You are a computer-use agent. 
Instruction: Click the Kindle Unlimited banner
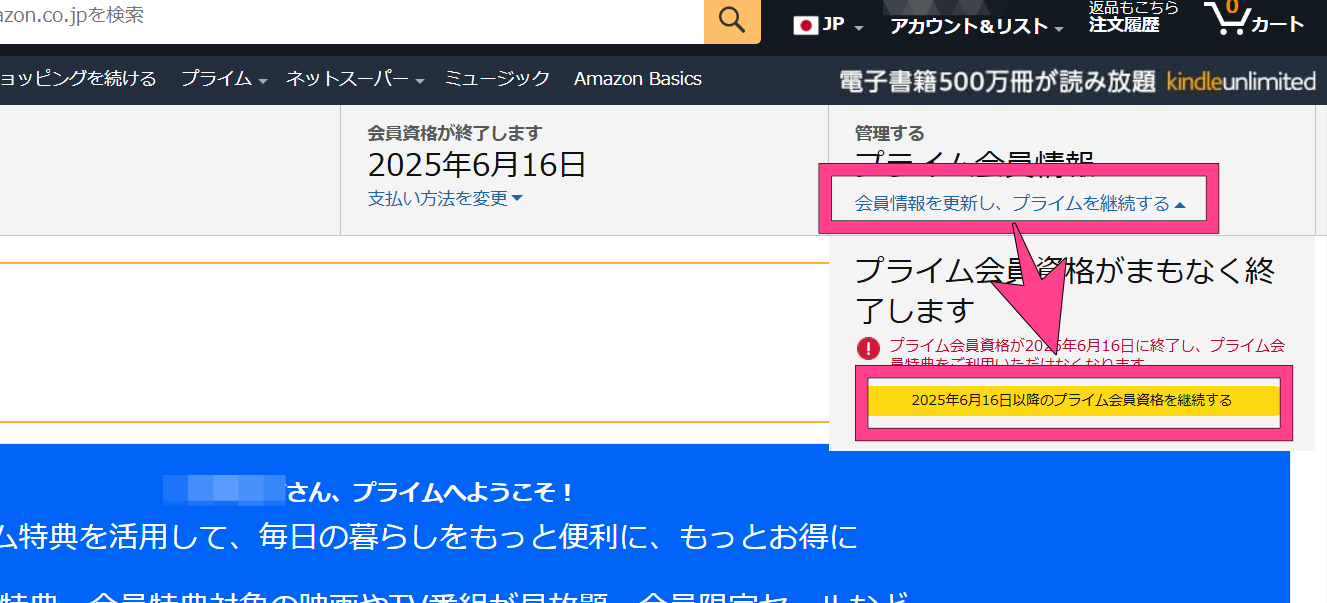click(1078, 81)
